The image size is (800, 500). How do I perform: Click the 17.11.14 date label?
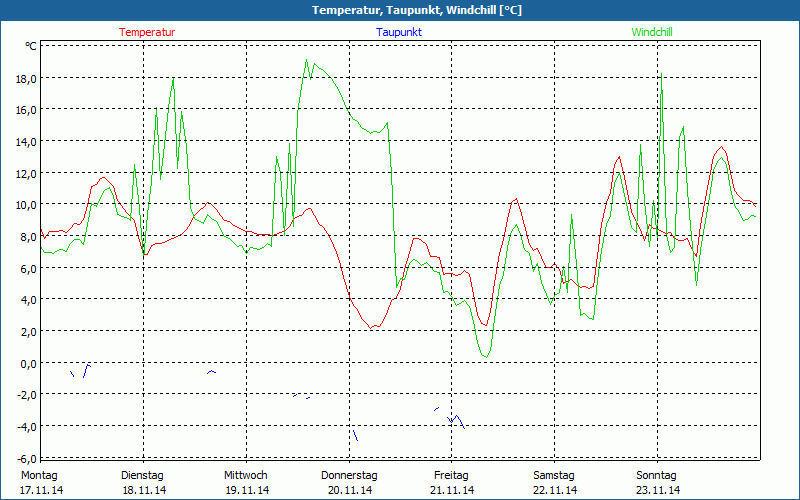point(42,490)
